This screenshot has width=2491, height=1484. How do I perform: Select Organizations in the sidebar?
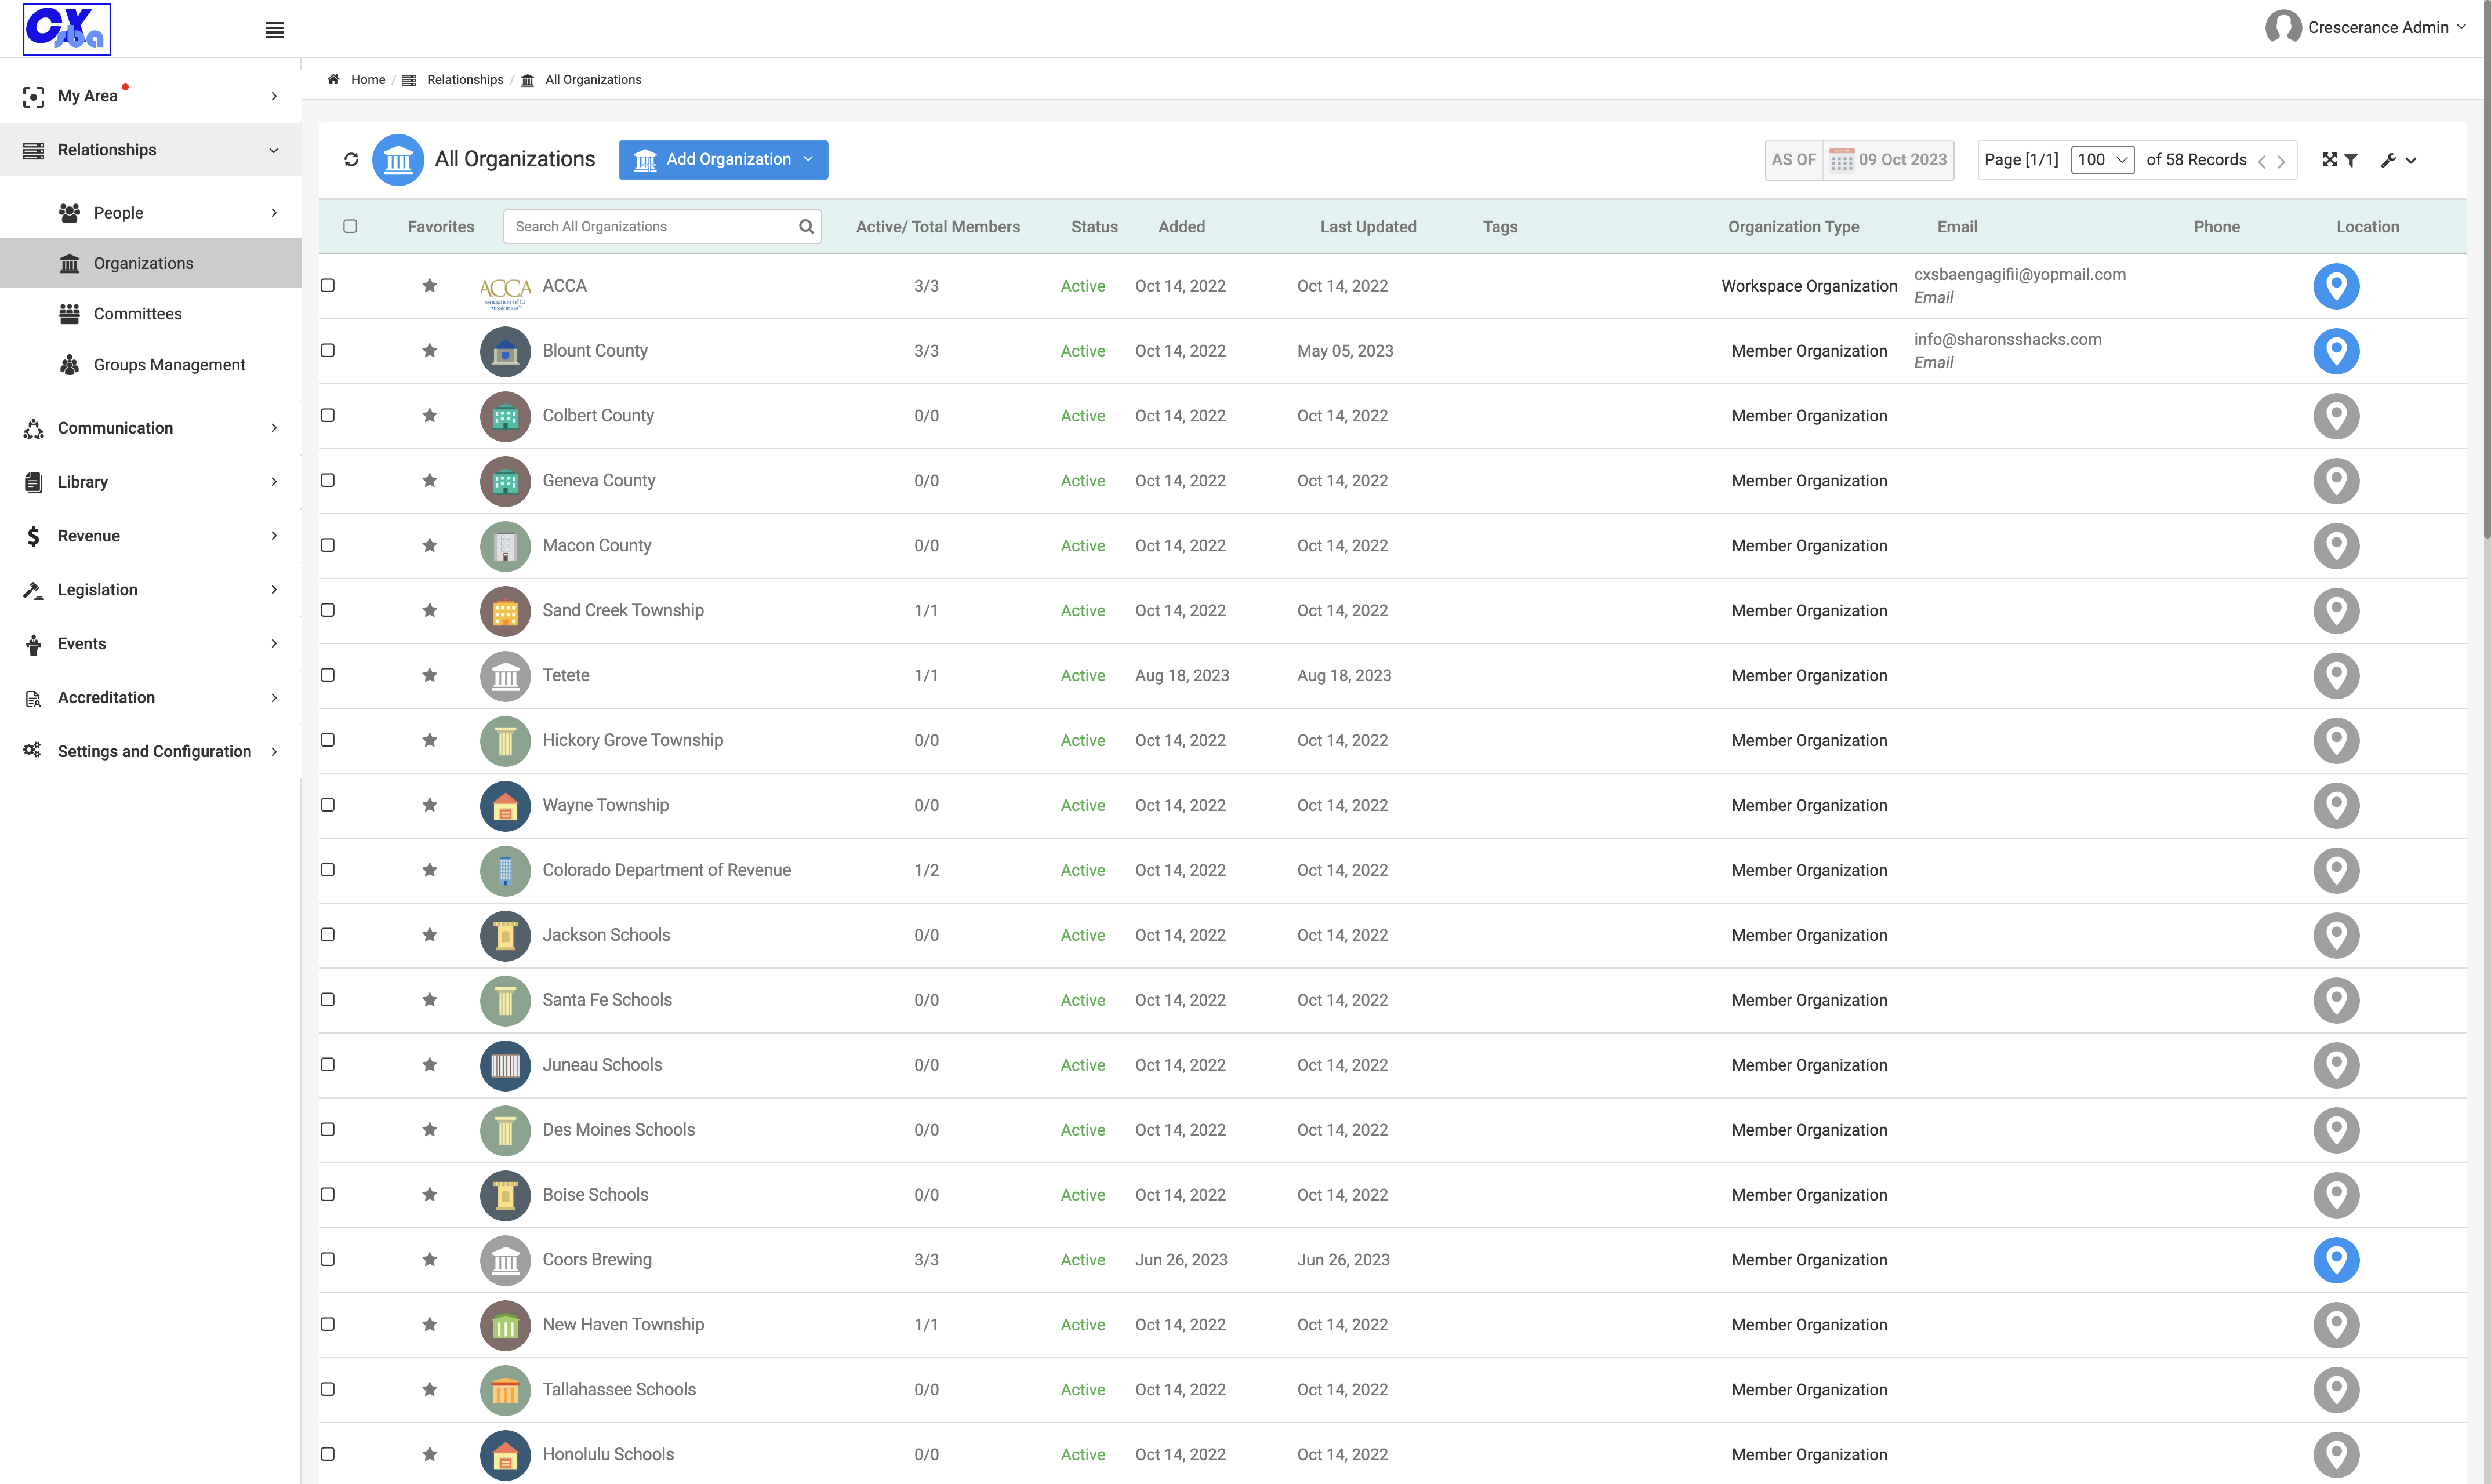pos(151,263)
